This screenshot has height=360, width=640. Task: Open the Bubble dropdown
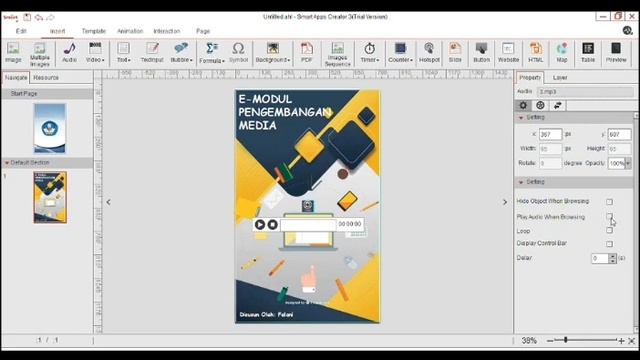(x=181, y=53)
